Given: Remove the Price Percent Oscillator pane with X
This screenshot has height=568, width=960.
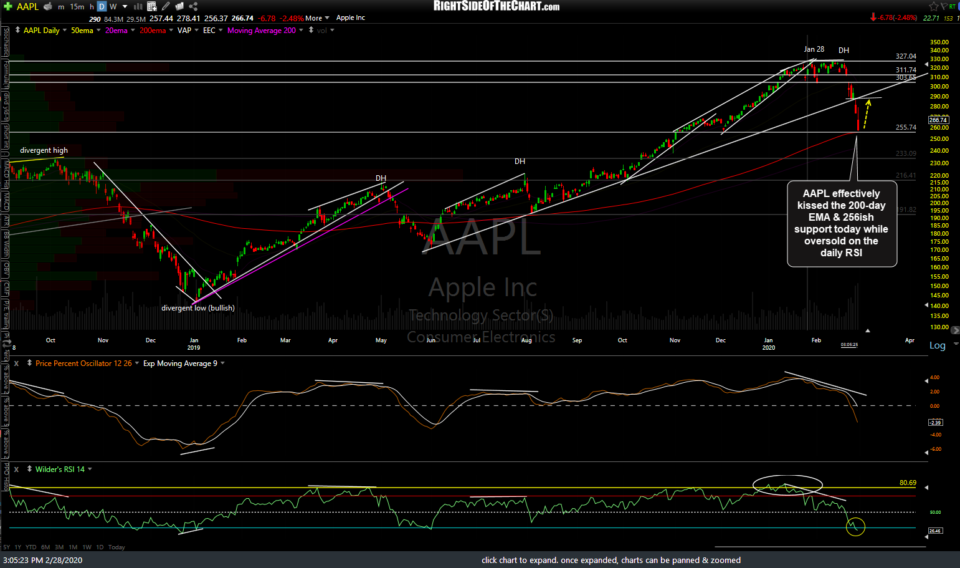Looking at the screenshot, I should click(x=17, y=364).
